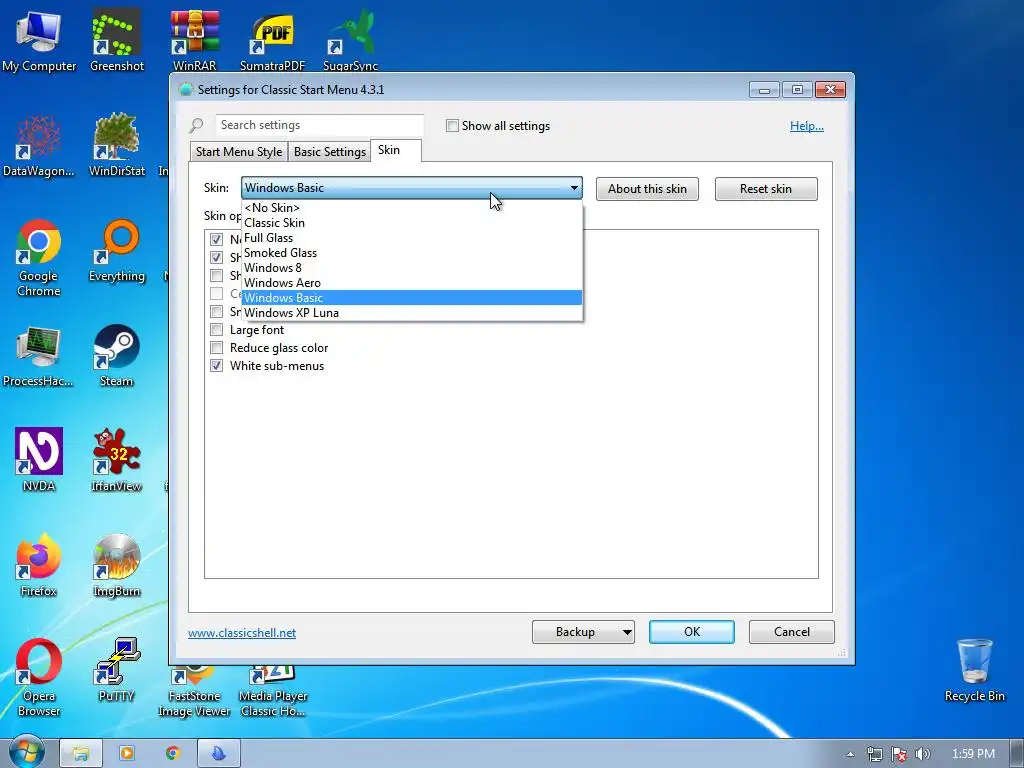Viewport: 1024px width, 768px height.
Task: Launch PuTTY desktop shortcut
Action: tap(116, 670)
